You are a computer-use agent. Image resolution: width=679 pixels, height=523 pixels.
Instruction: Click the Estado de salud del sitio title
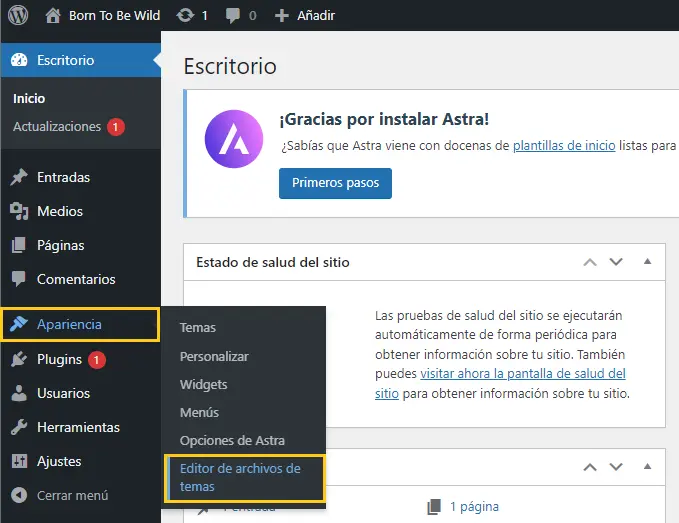pyautogui.click(x=273, y=262)
